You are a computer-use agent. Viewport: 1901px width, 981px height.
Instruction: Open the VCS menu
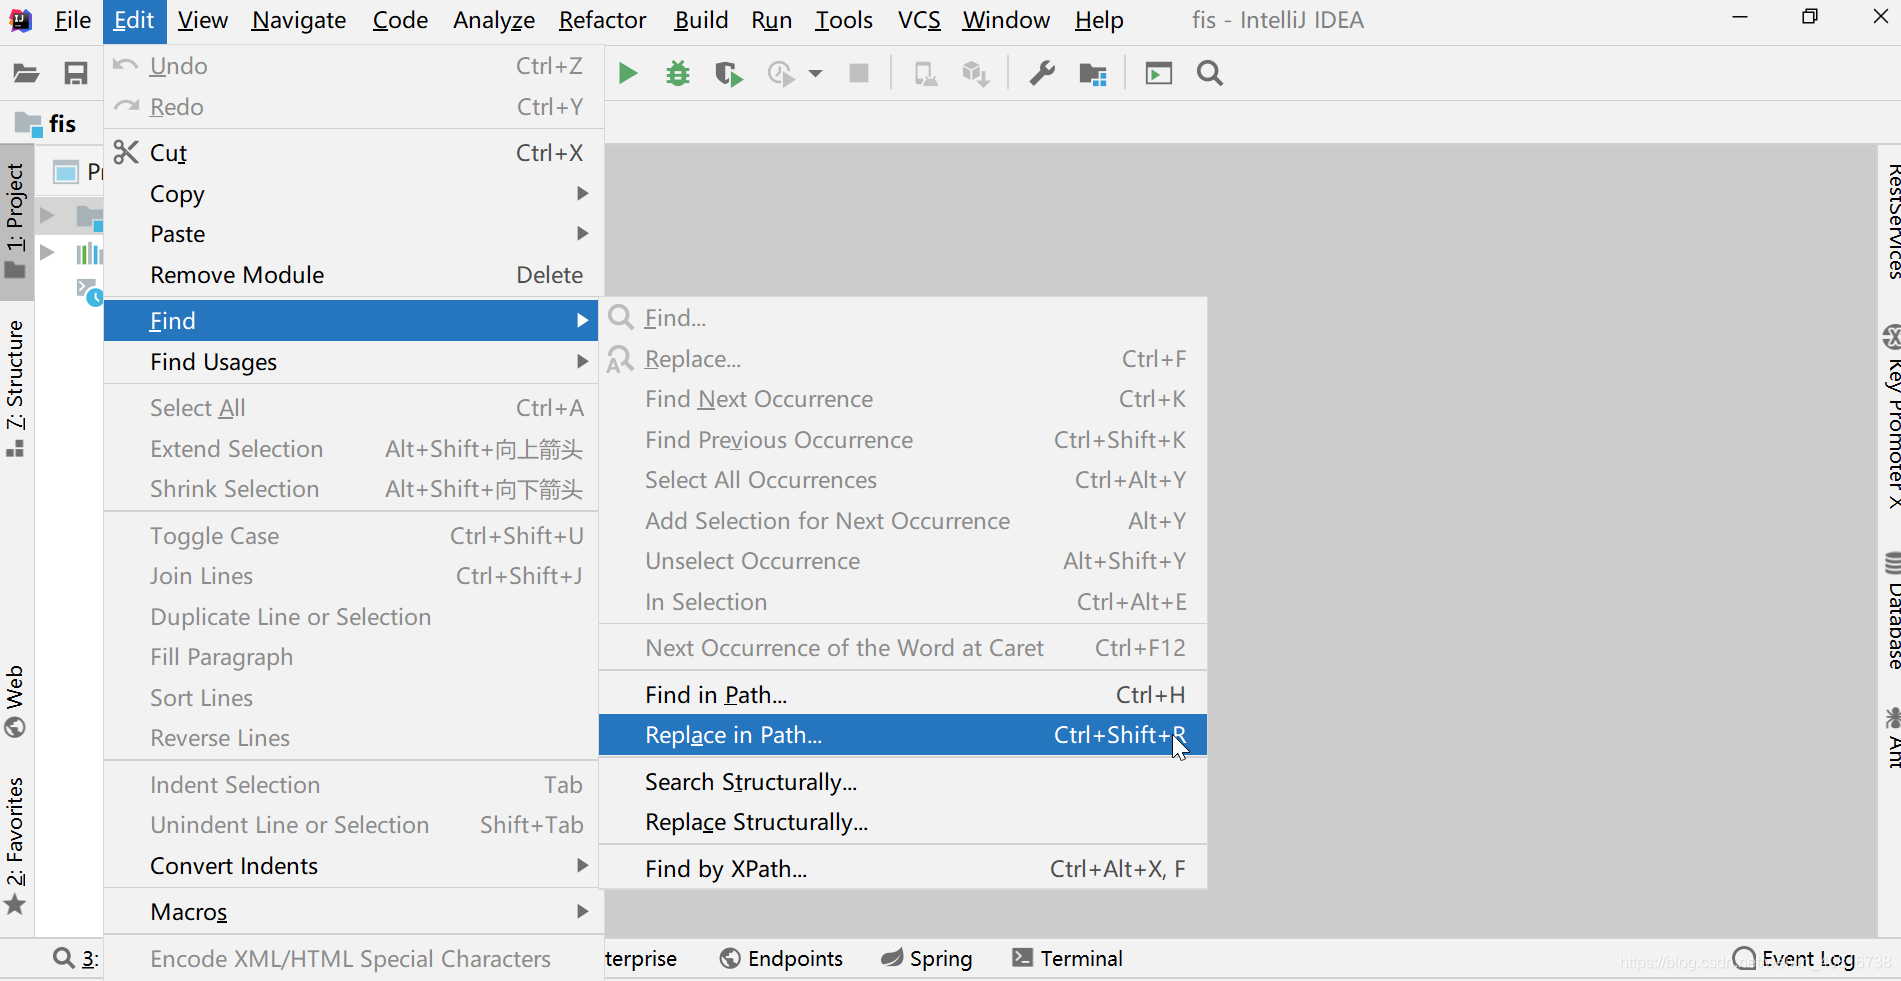click(919, 20)
